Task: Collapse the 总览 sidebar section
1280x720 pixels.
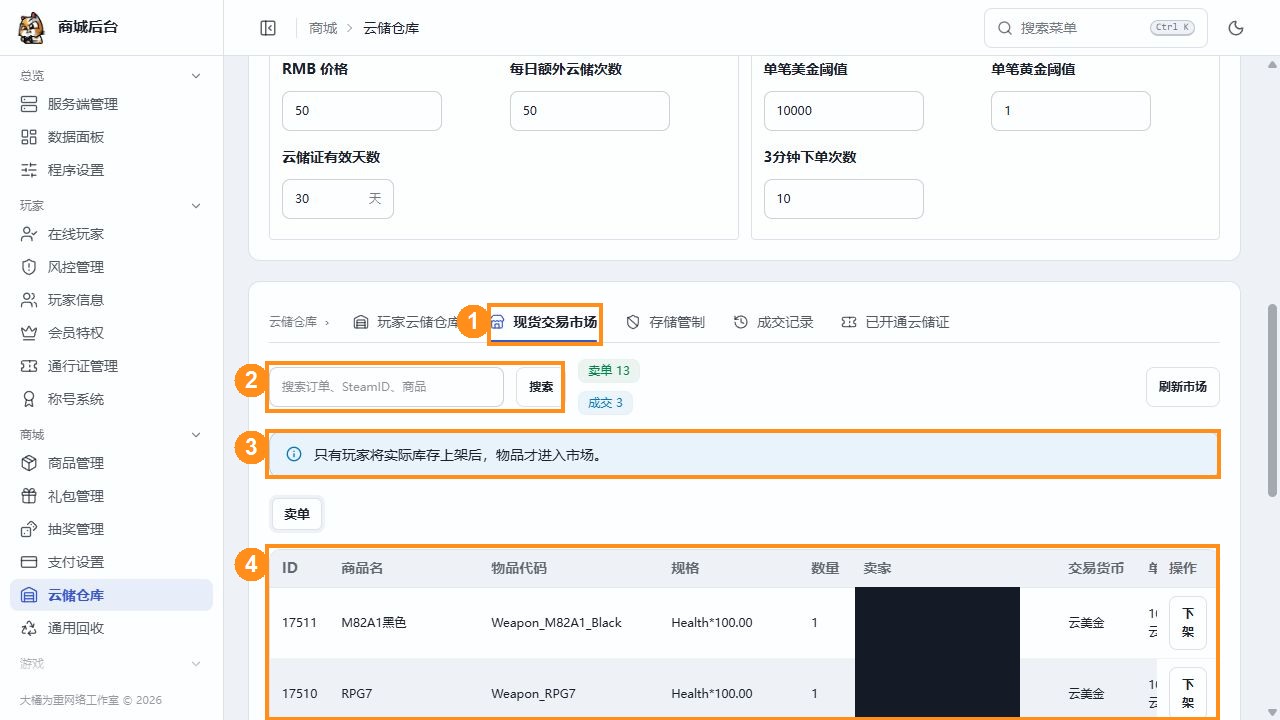Action: click(196, 76)
